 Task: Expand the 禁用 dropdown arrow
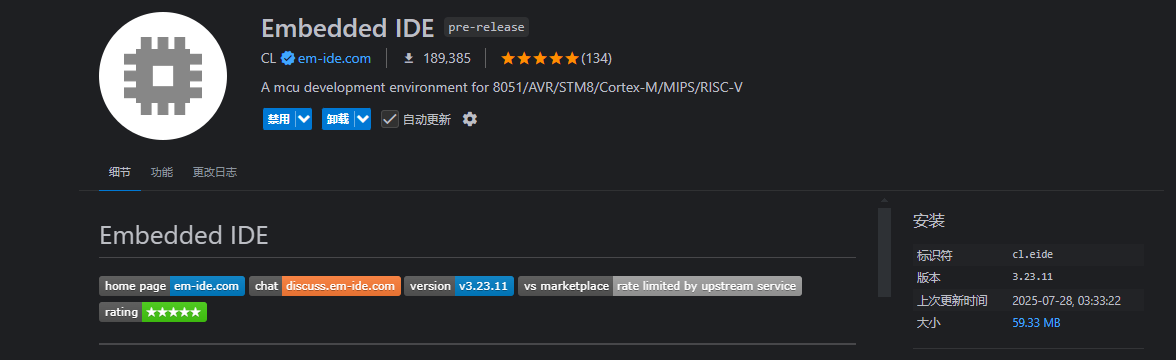pos(303,119)
